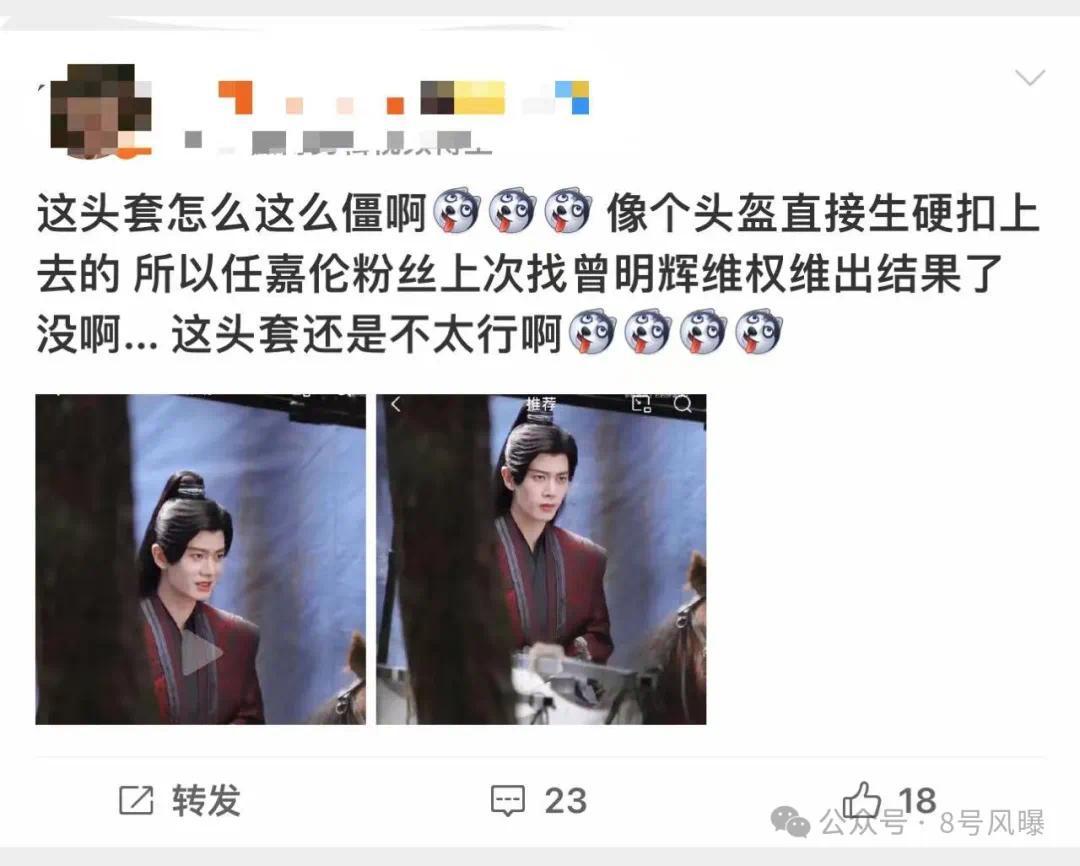Select 推荐 tab inside second image

point(541,404)
